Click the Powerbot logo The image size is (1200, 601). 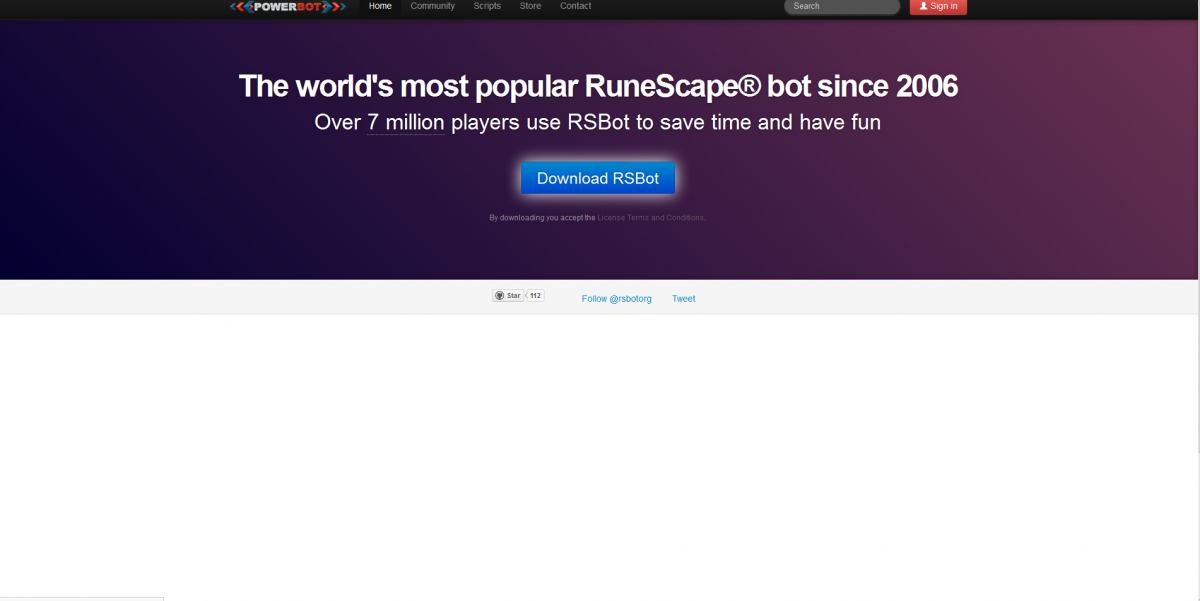coord(287,7)
